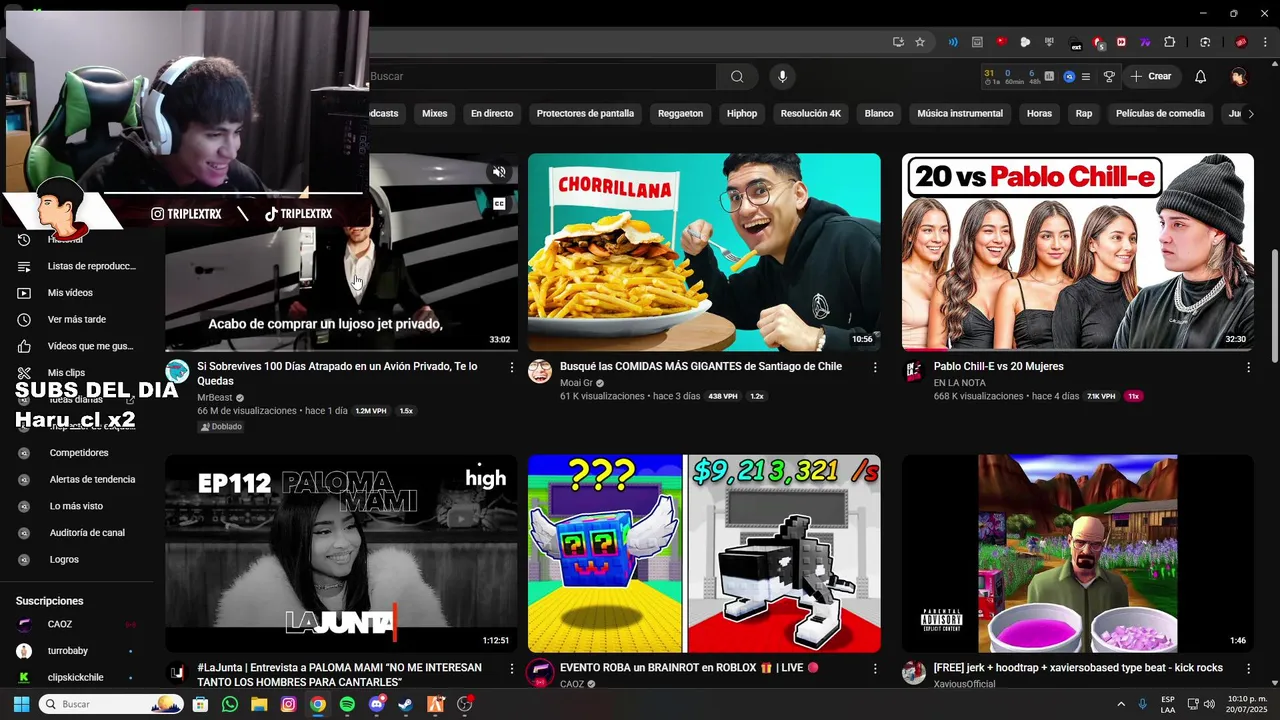
Task: Open Vídeos que me gustan thumbs-up item
Action: (78, 346)
